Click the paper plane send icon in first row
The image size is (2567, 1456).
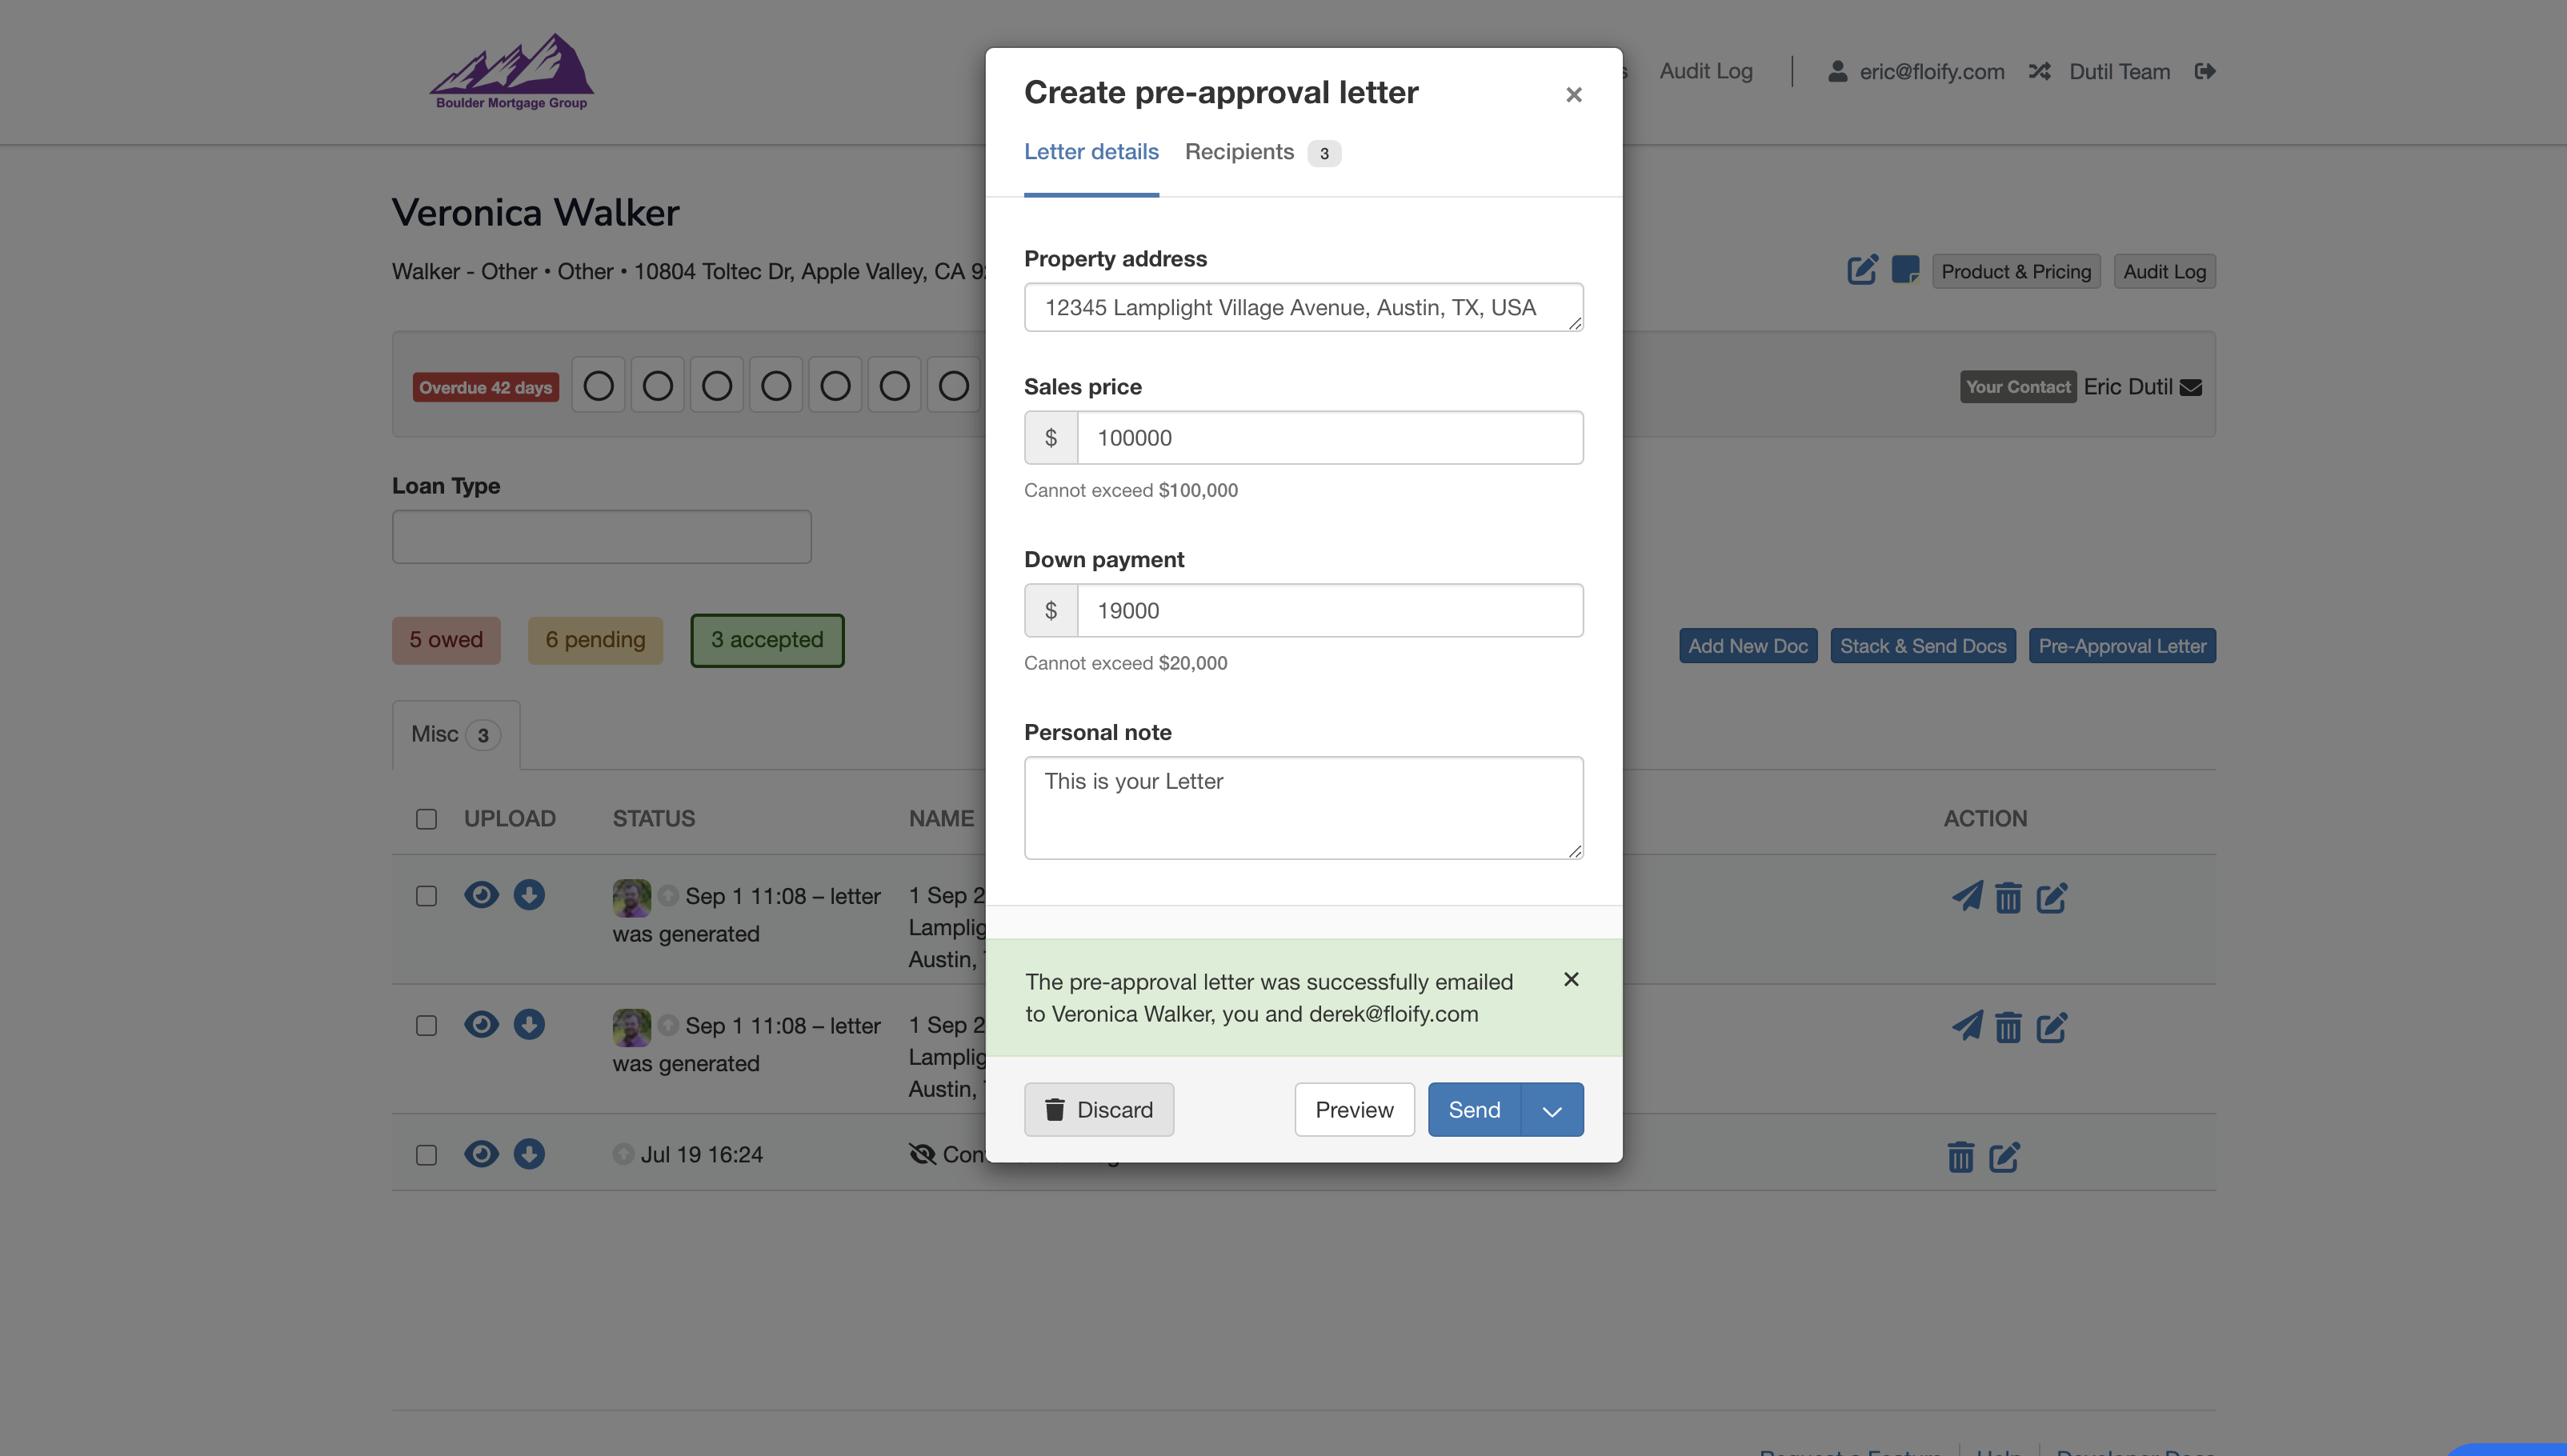tap(1967, 896)
